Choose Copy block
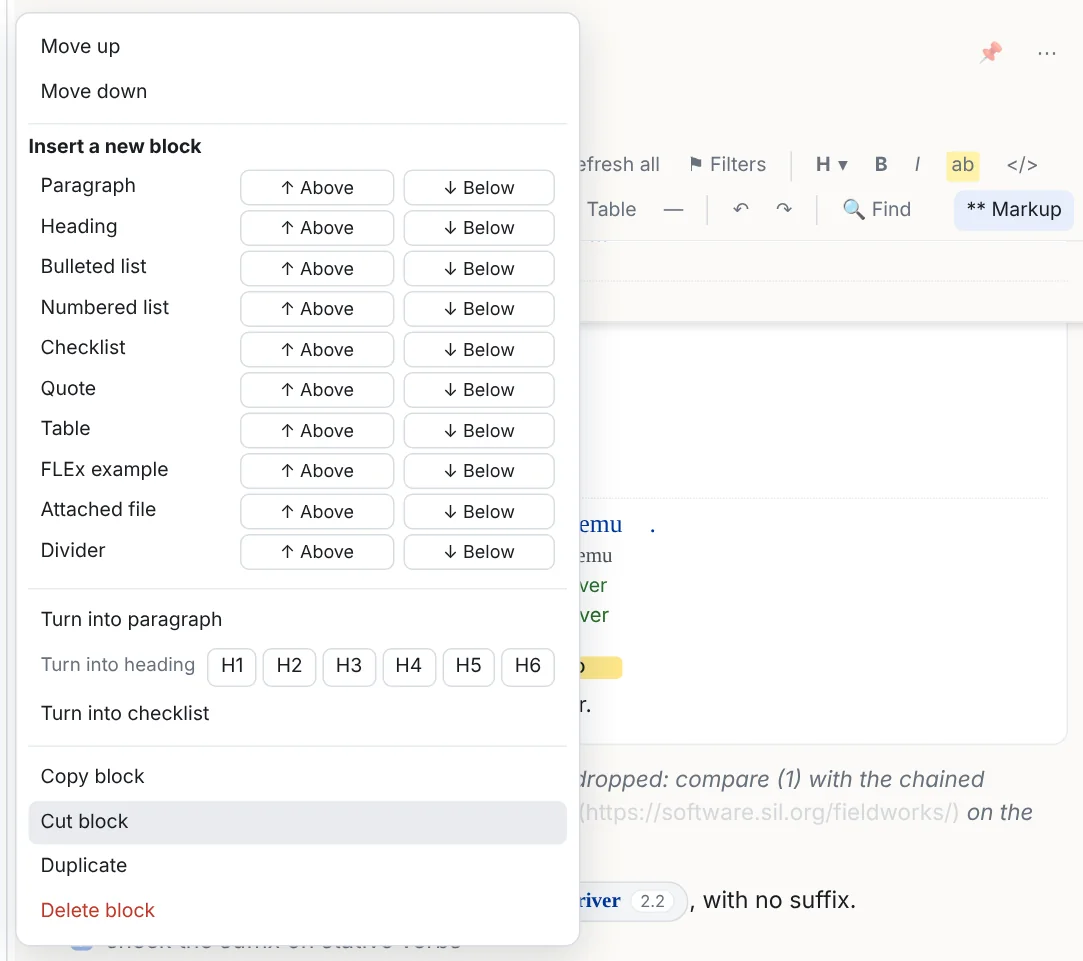This screenshot has height=961, width=1083. (x=297, y=777)
